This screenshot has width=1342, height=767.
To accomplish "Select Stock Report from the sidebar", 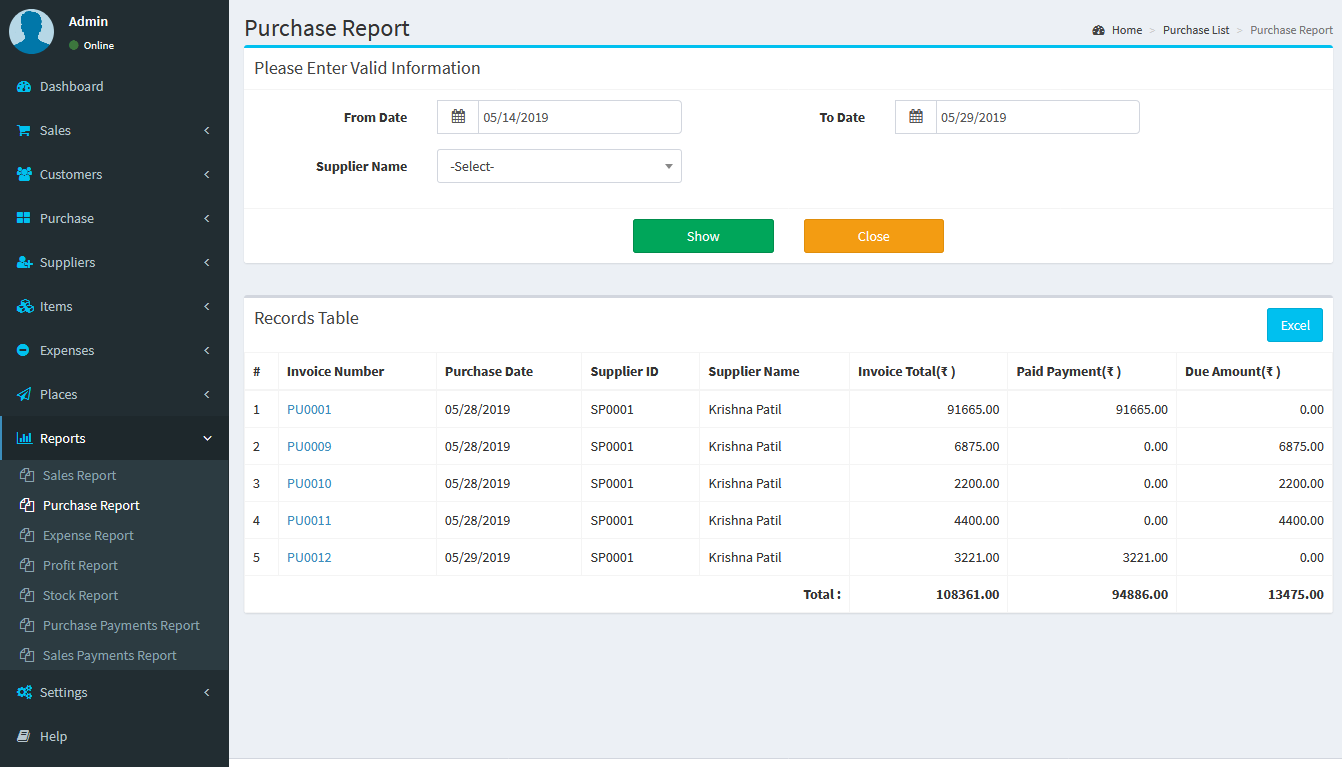I will (80, 596).
